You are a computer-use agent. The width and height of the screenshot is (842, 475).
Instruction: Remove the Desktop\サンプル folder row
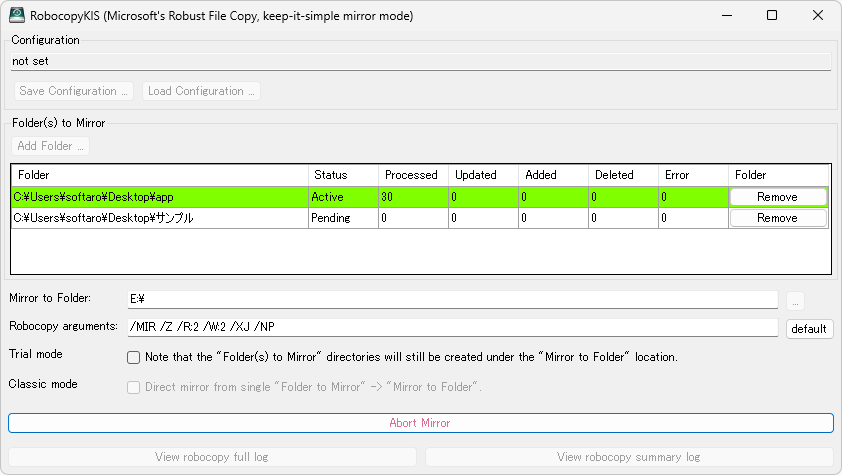[x=777, y=218]
